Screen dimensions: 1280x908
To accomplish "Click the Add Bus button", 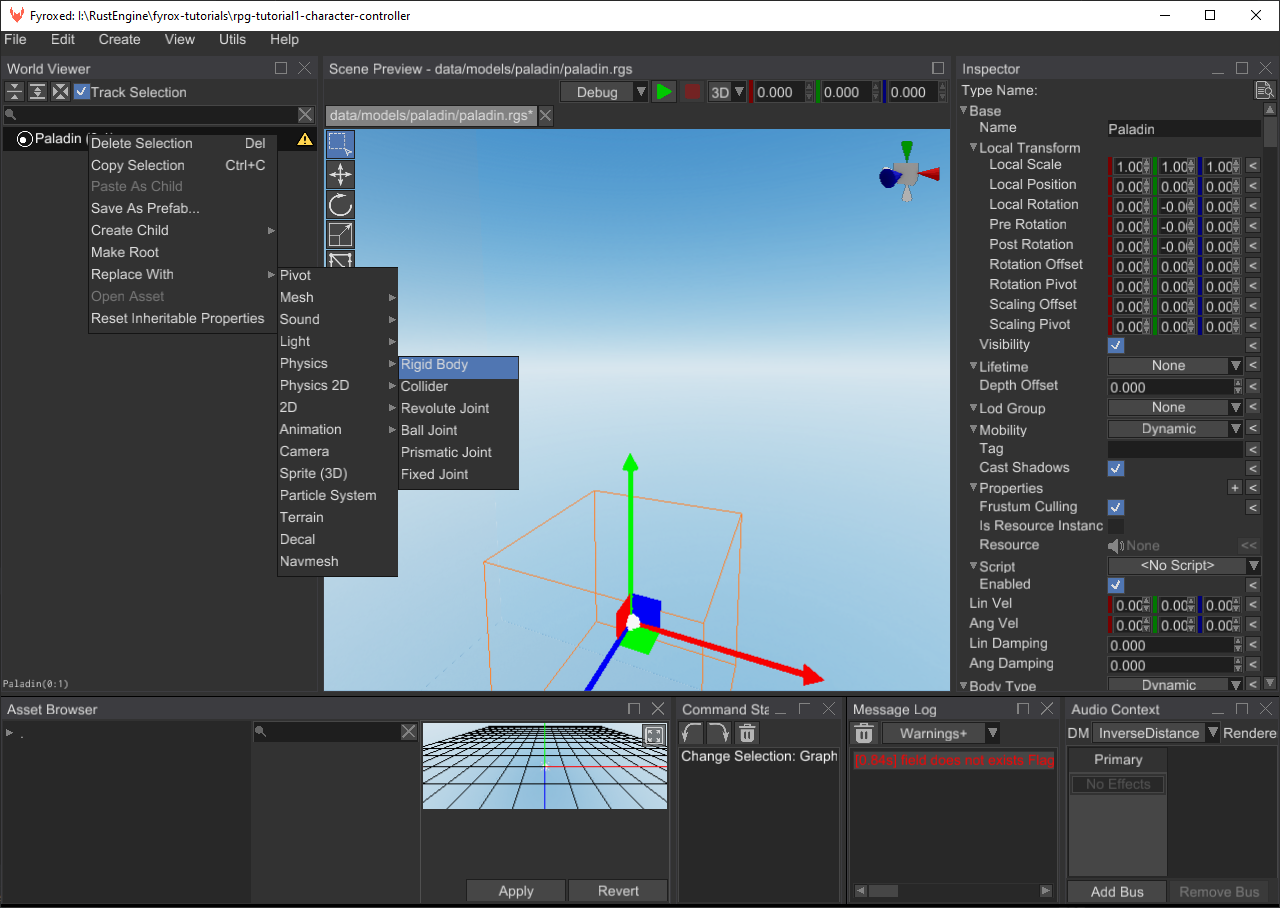I will tap(1117, 892).
